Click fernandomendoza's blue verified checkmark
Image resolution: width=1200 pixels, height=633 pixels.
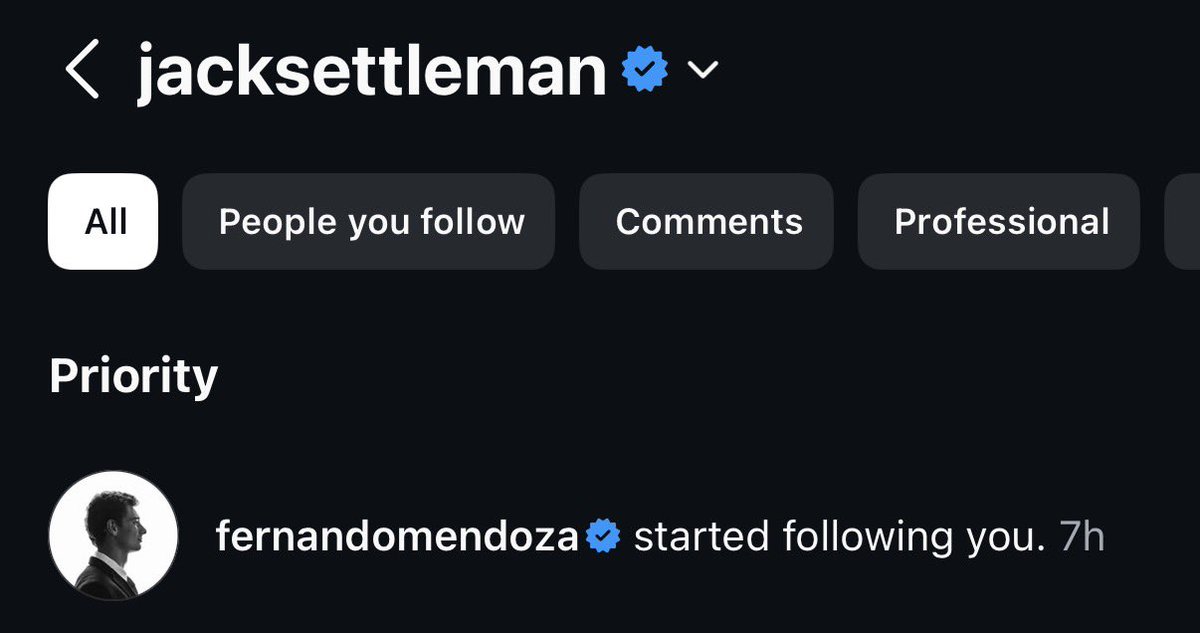tap(603, 537)
